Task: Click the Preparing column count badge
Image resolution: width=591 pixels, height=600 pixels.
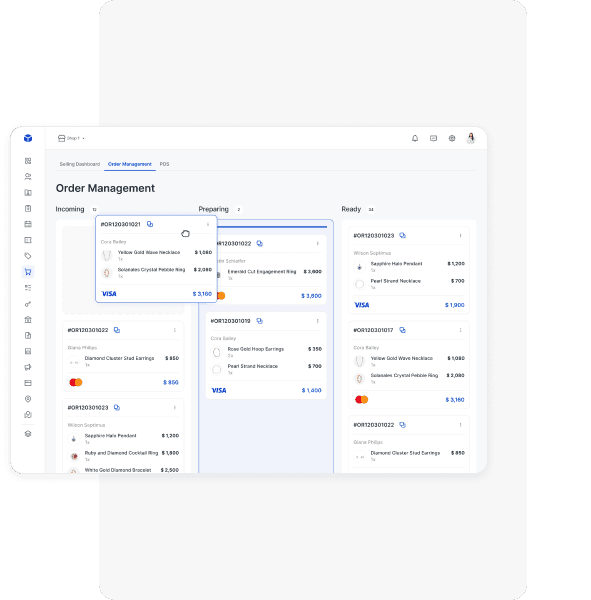Action: click(238, 209)
